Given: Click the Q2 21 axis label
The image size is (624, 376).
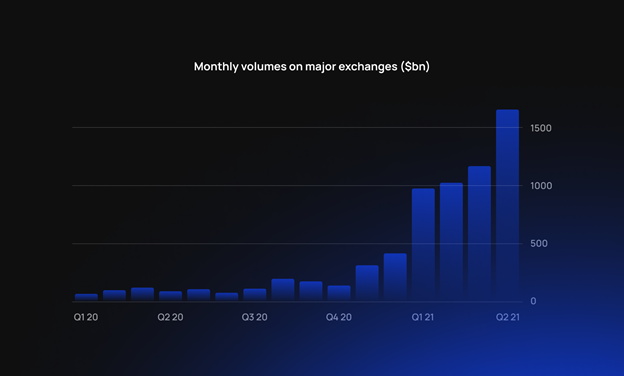Looking at the screenshot, I should (508, 317).
